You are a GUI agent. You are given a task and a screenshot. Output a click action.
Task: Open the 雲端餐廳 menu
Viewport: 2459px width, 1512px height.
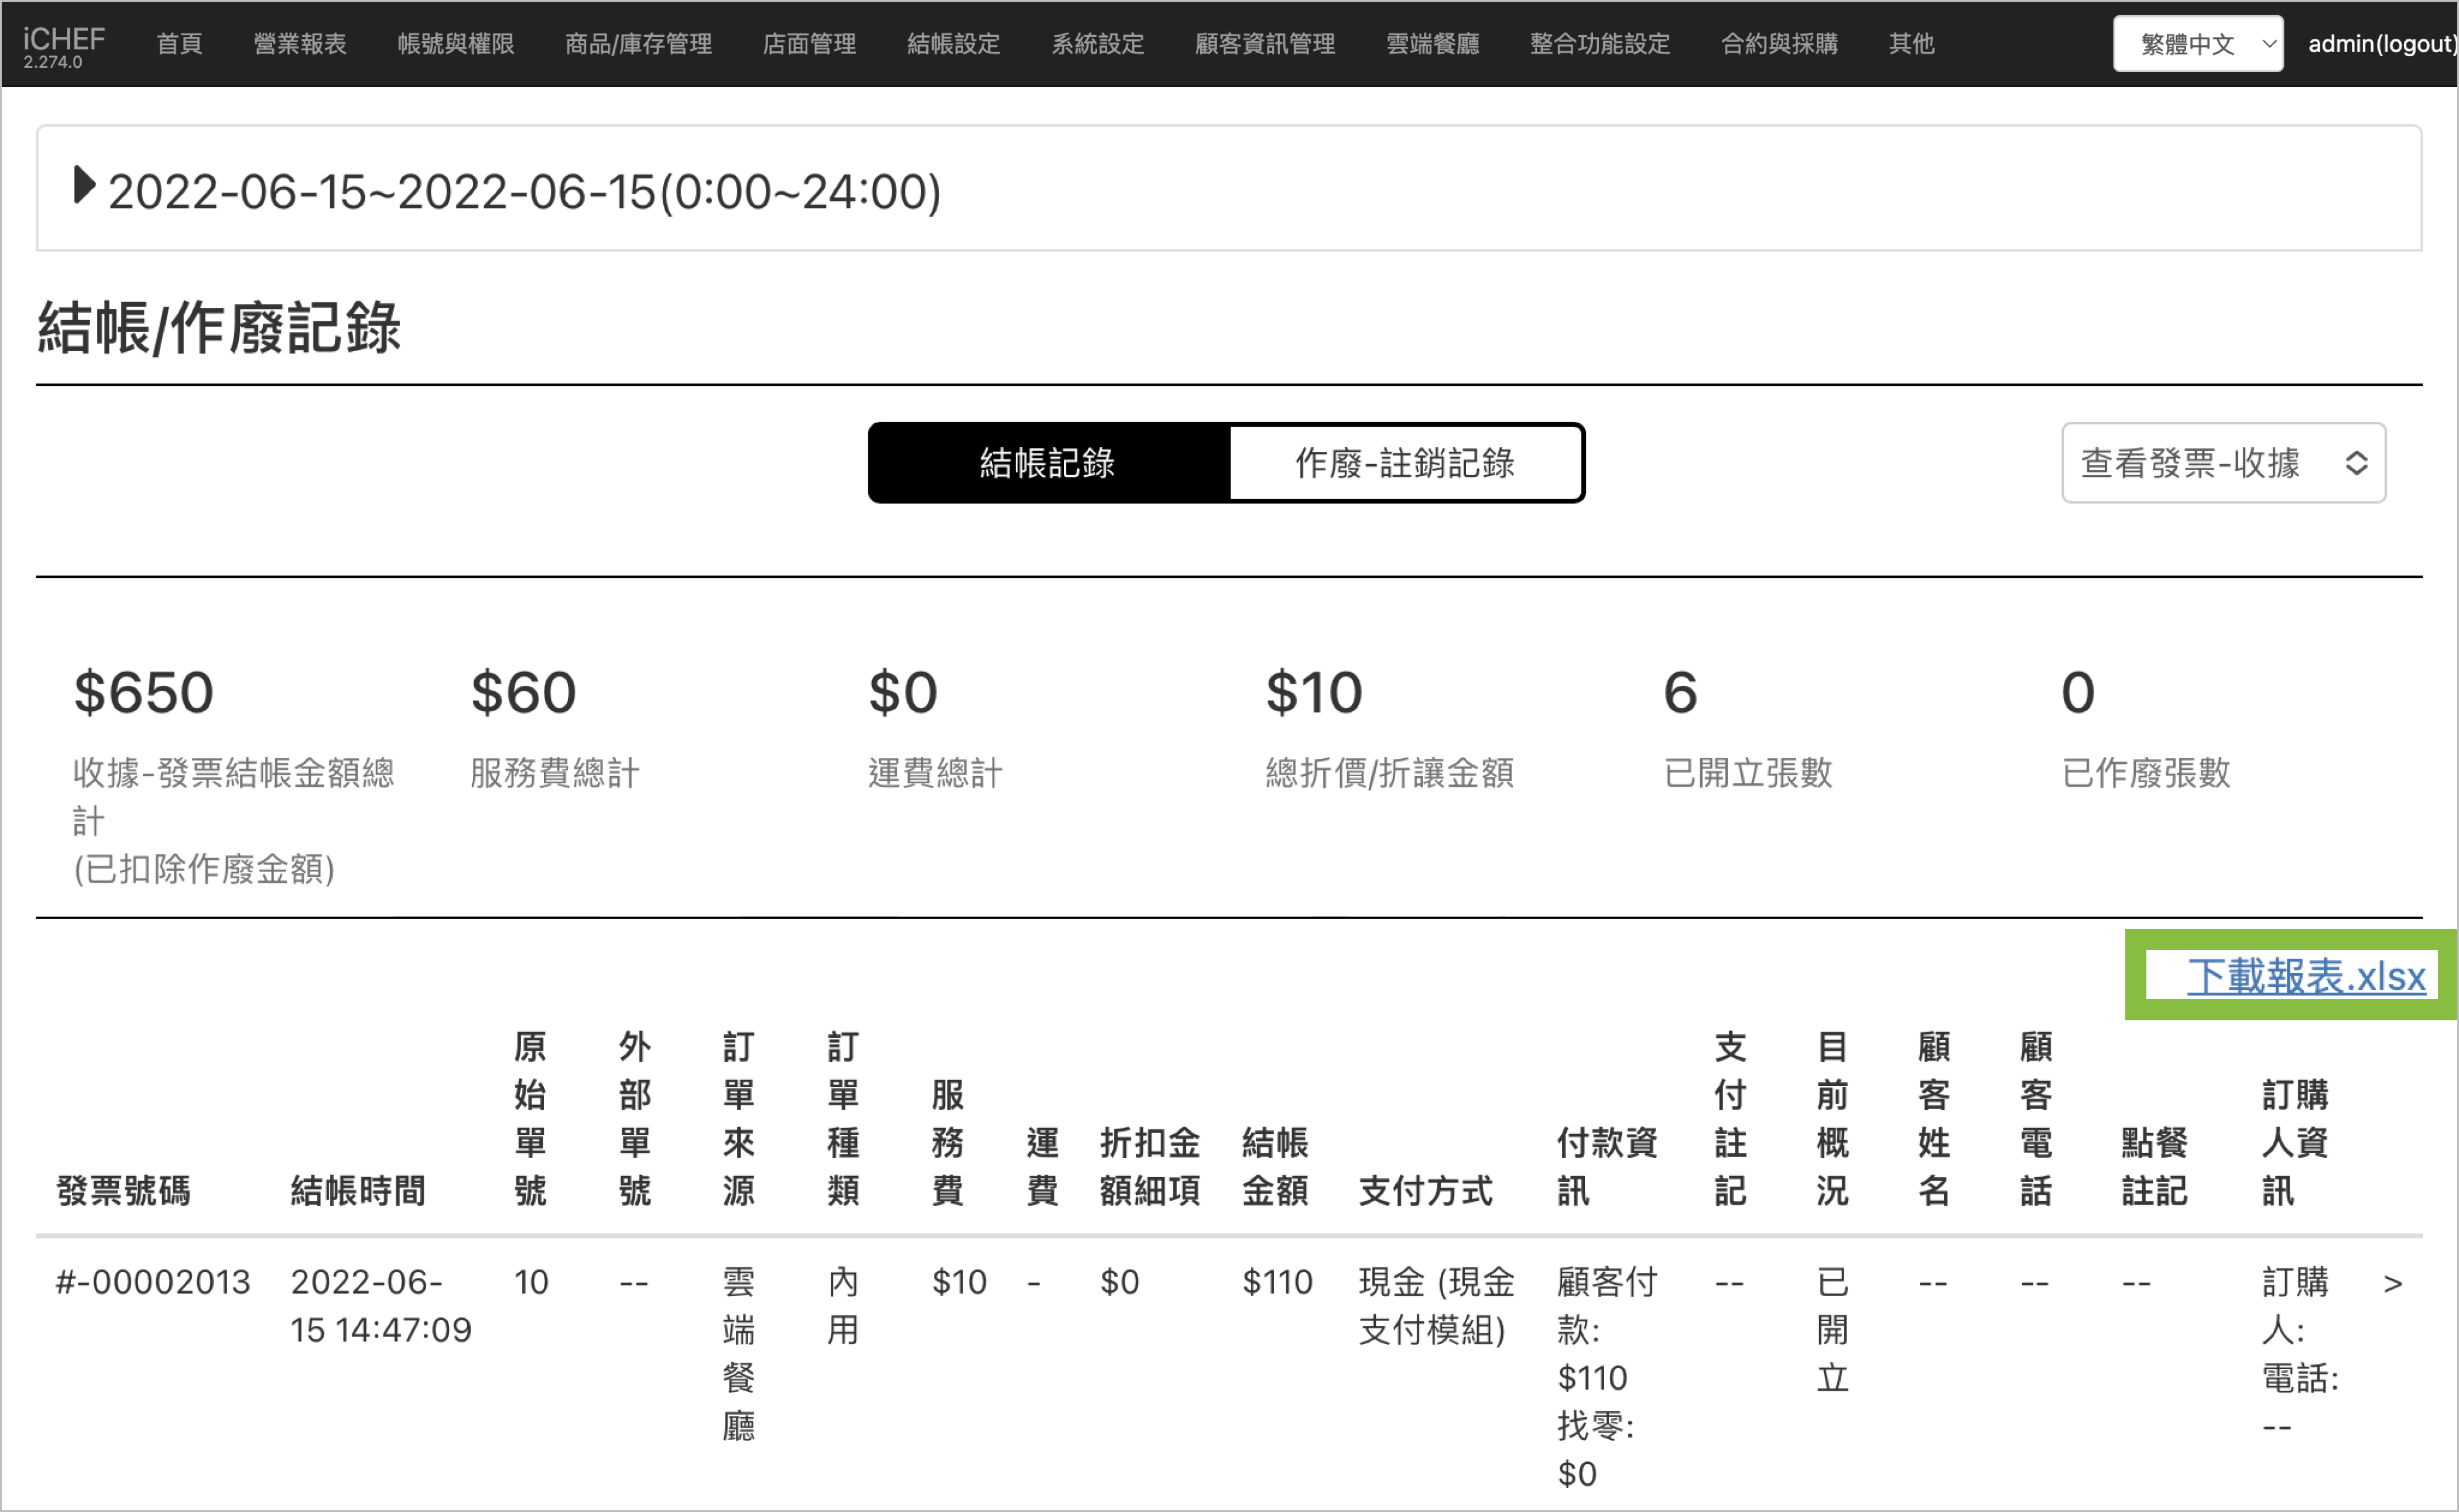(1432, 44)
